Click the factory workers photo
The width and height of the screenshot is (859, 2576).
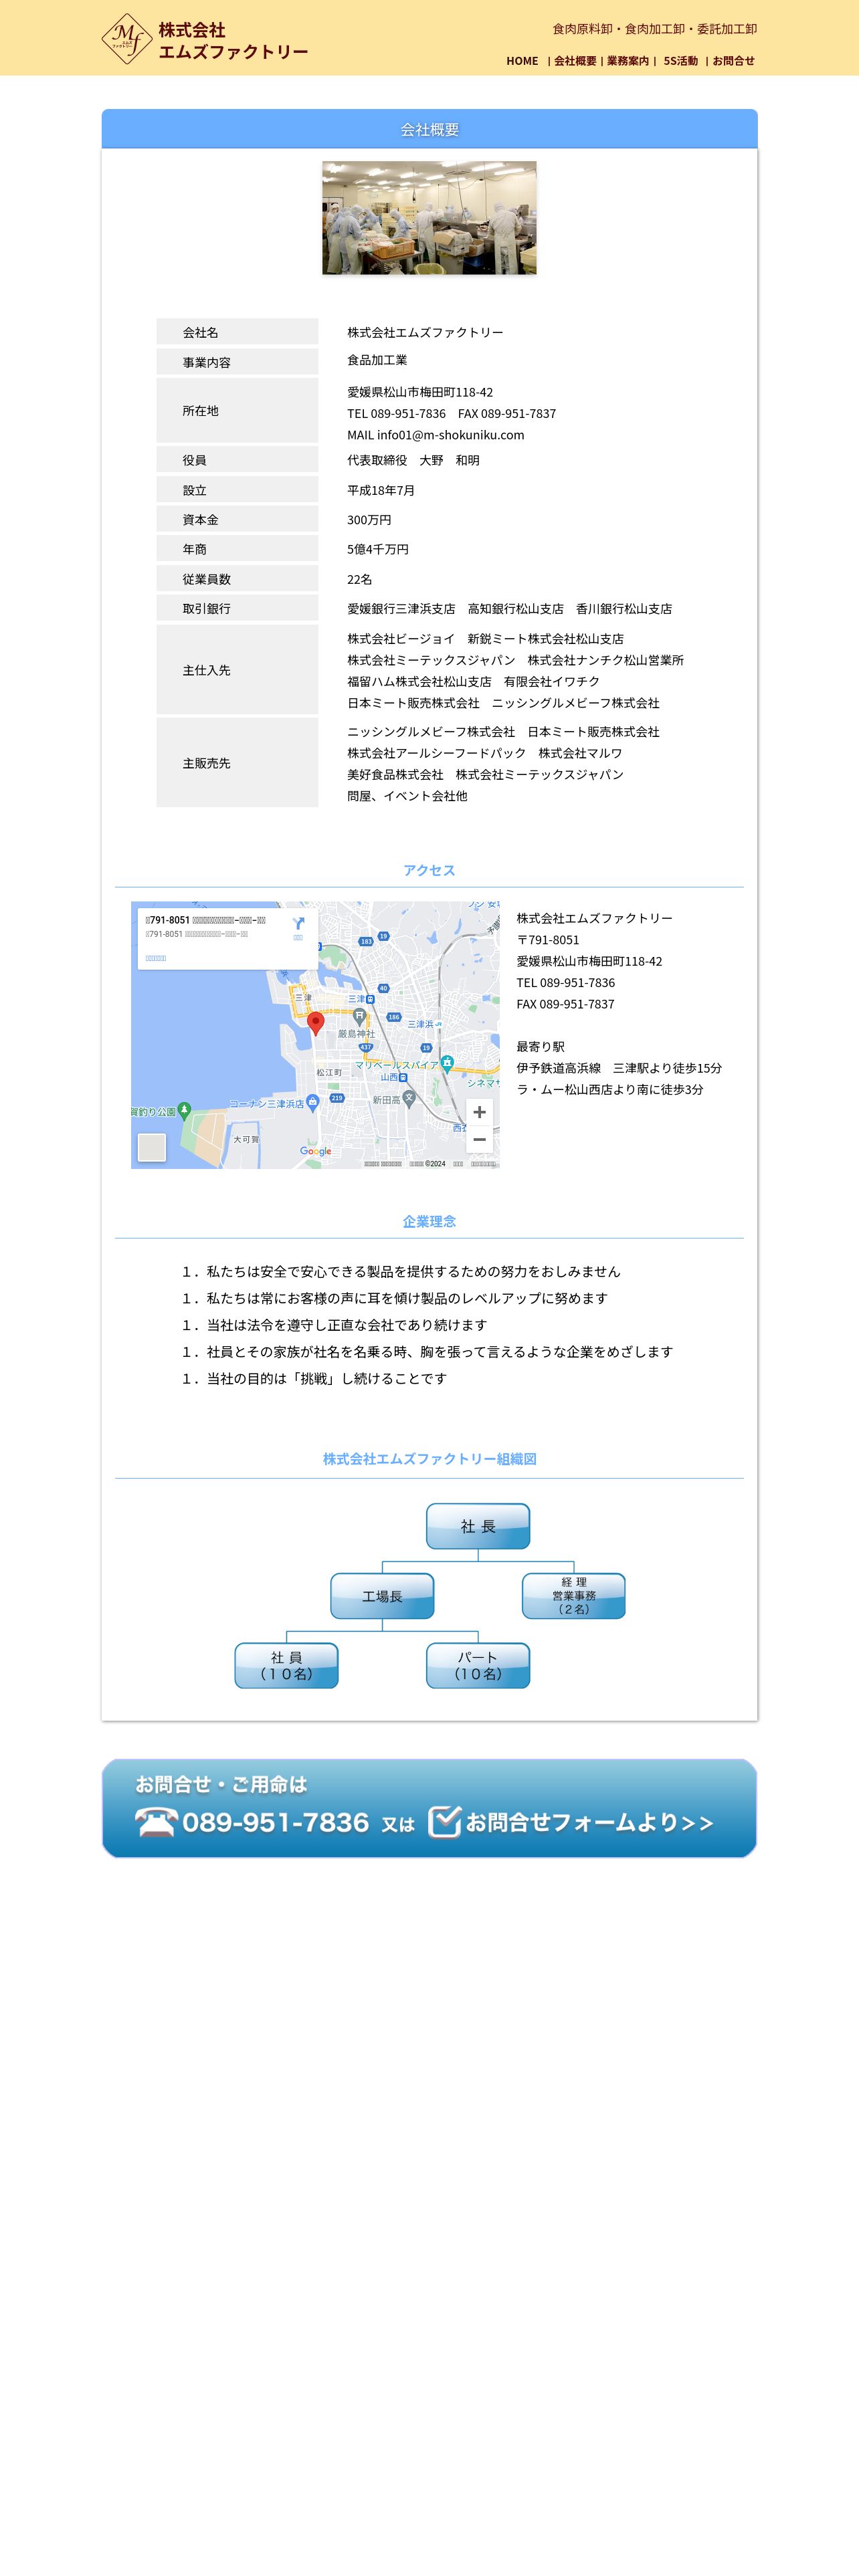pos(429,218)
